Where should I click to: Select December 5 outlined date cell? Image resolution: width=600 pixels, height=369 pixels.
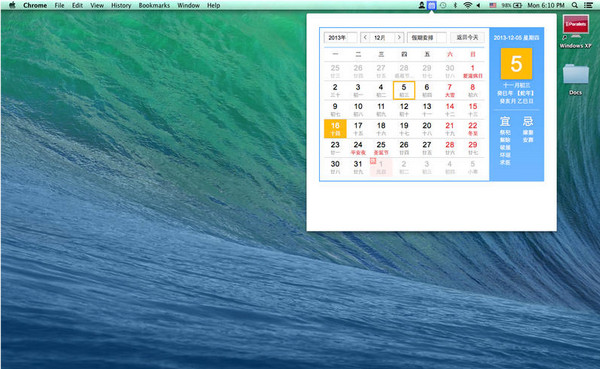(x=404, y=90)
